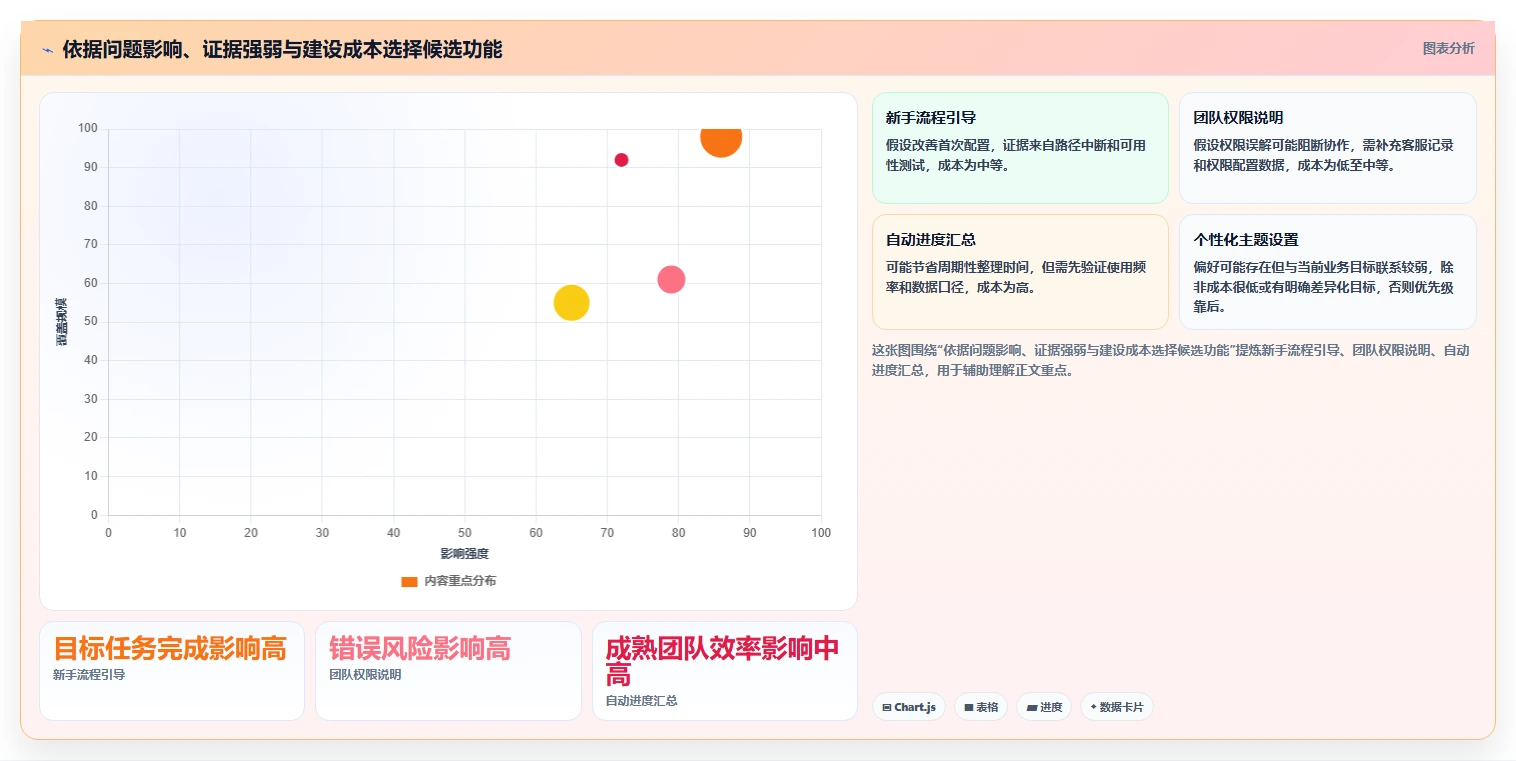Viewport: 1516px width, 761px height.
Task: Select the 错误风险影响高 stat card
Action: [448, 671]
